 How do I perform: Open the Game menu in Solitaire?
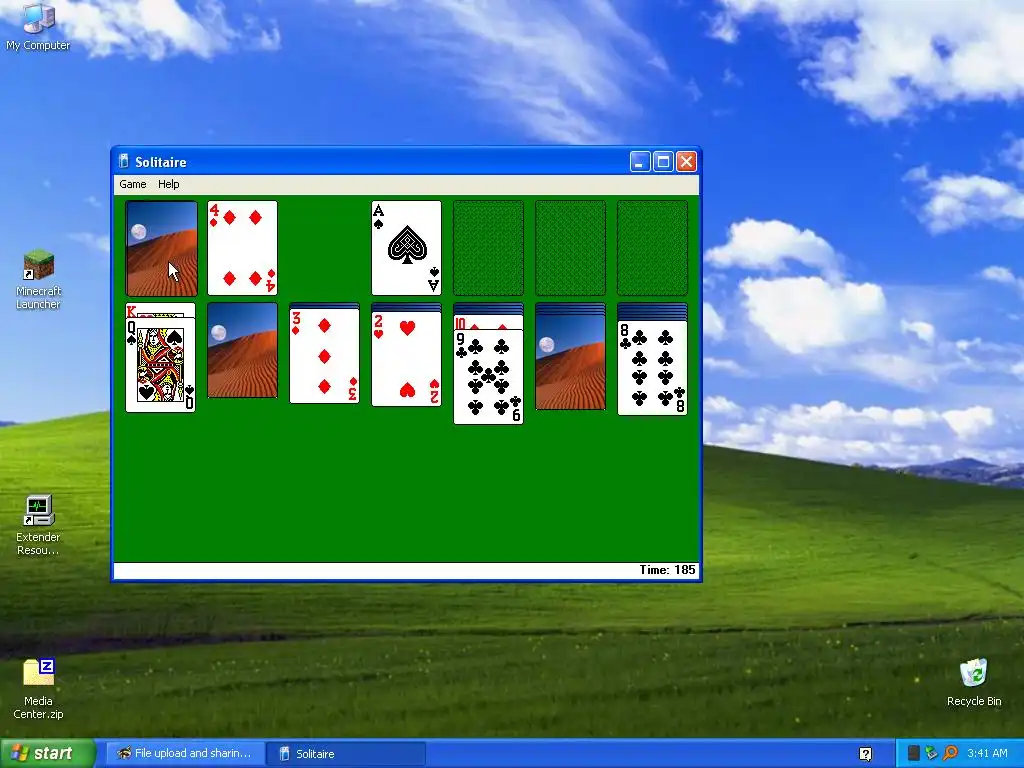pyautogui.click(x=133, y=184)
